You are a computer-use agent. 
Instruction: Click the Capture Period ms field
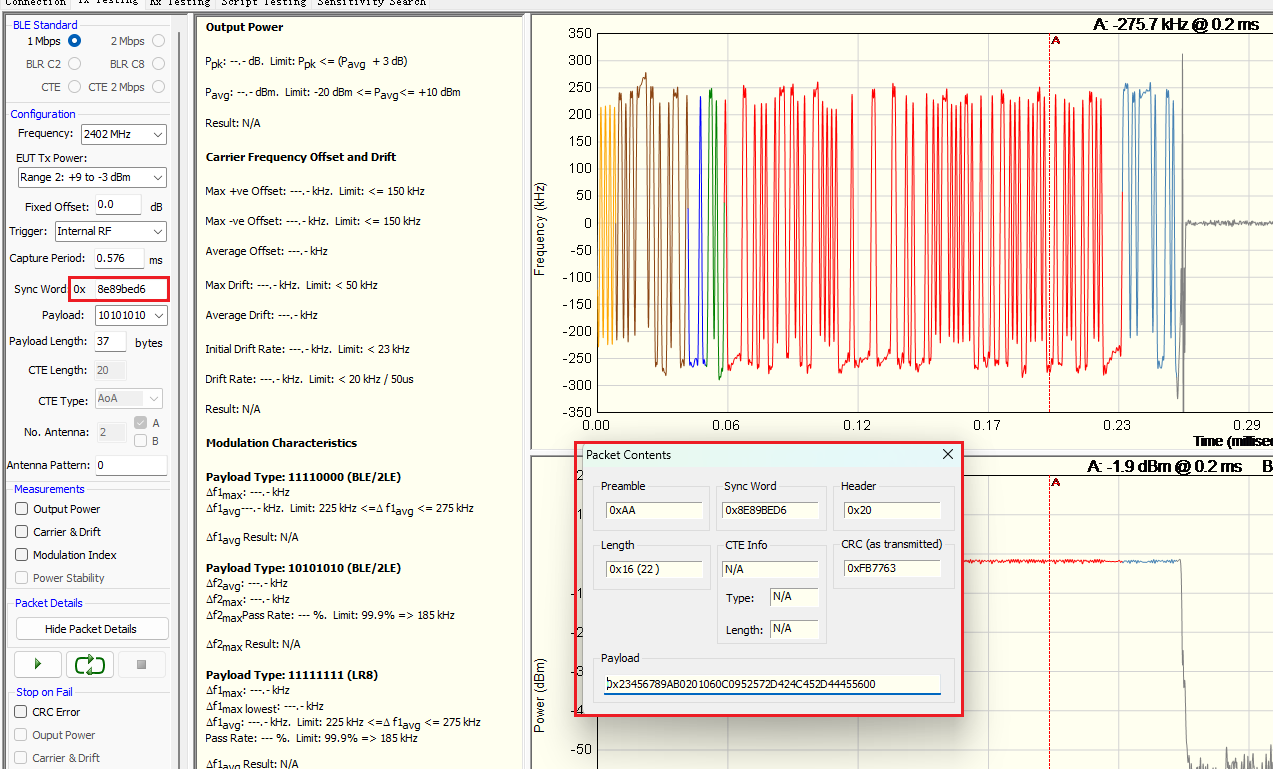click(x=119, y=258)
